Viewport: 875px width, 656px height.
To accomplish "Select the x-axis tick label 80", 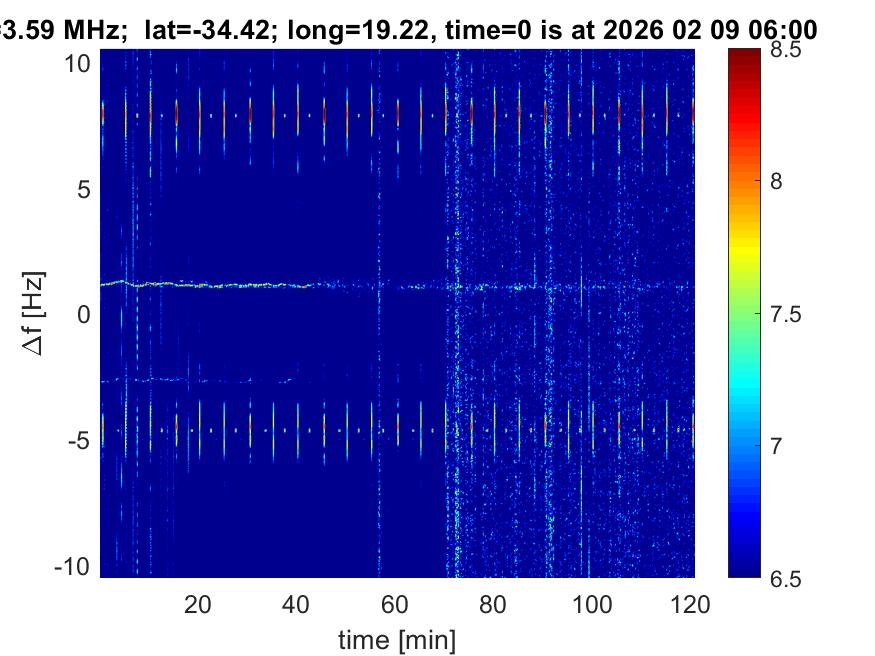I will pyautogui.click(x=494, y=604).
